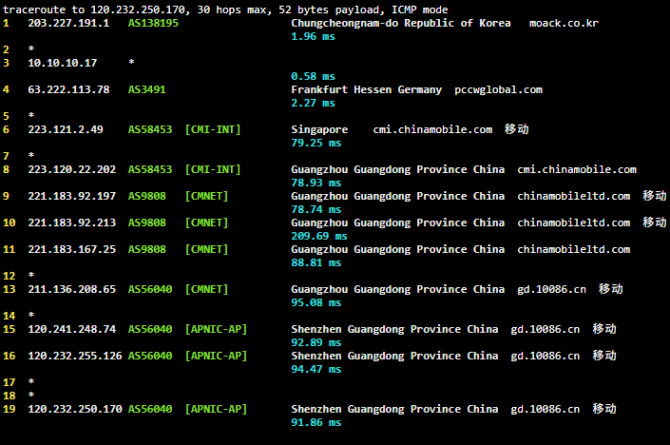Select IP address 120.232.255.126
This screenshot has height=445, width=670.
(75, 355)
